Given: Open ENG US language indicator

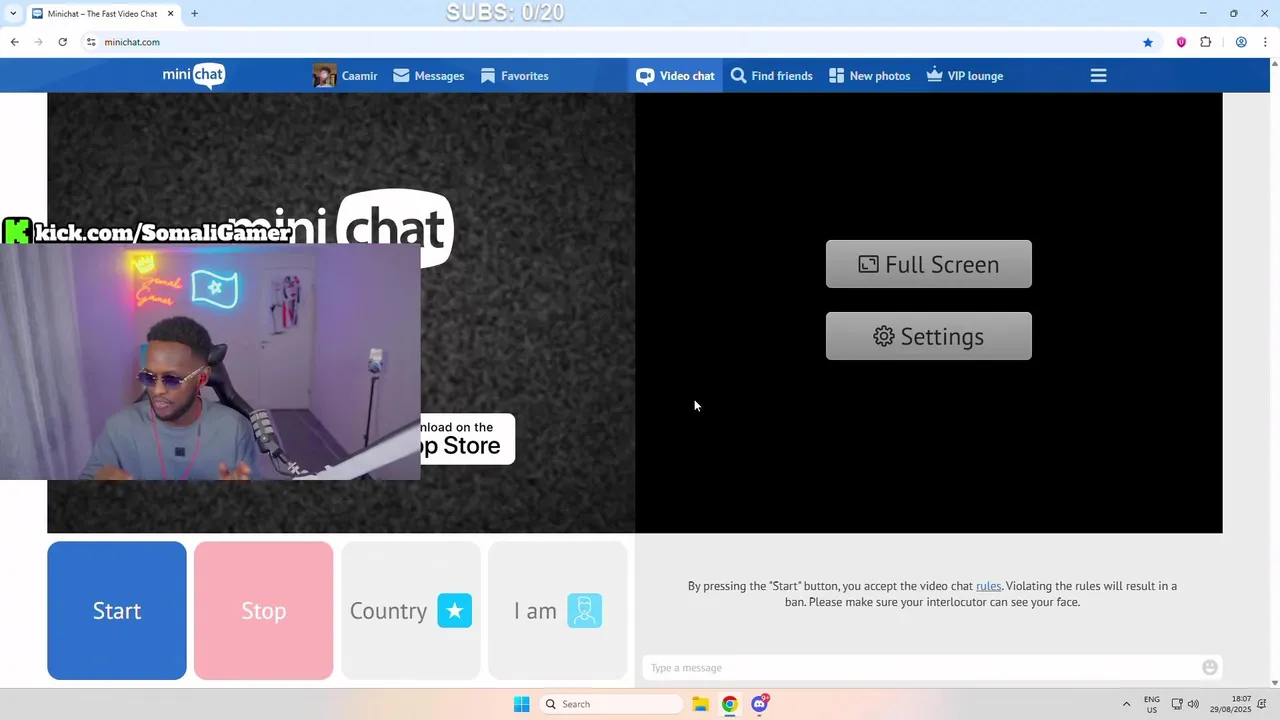Looking at the screenshot, I should pyautogui.click(x=1152, y=704).
